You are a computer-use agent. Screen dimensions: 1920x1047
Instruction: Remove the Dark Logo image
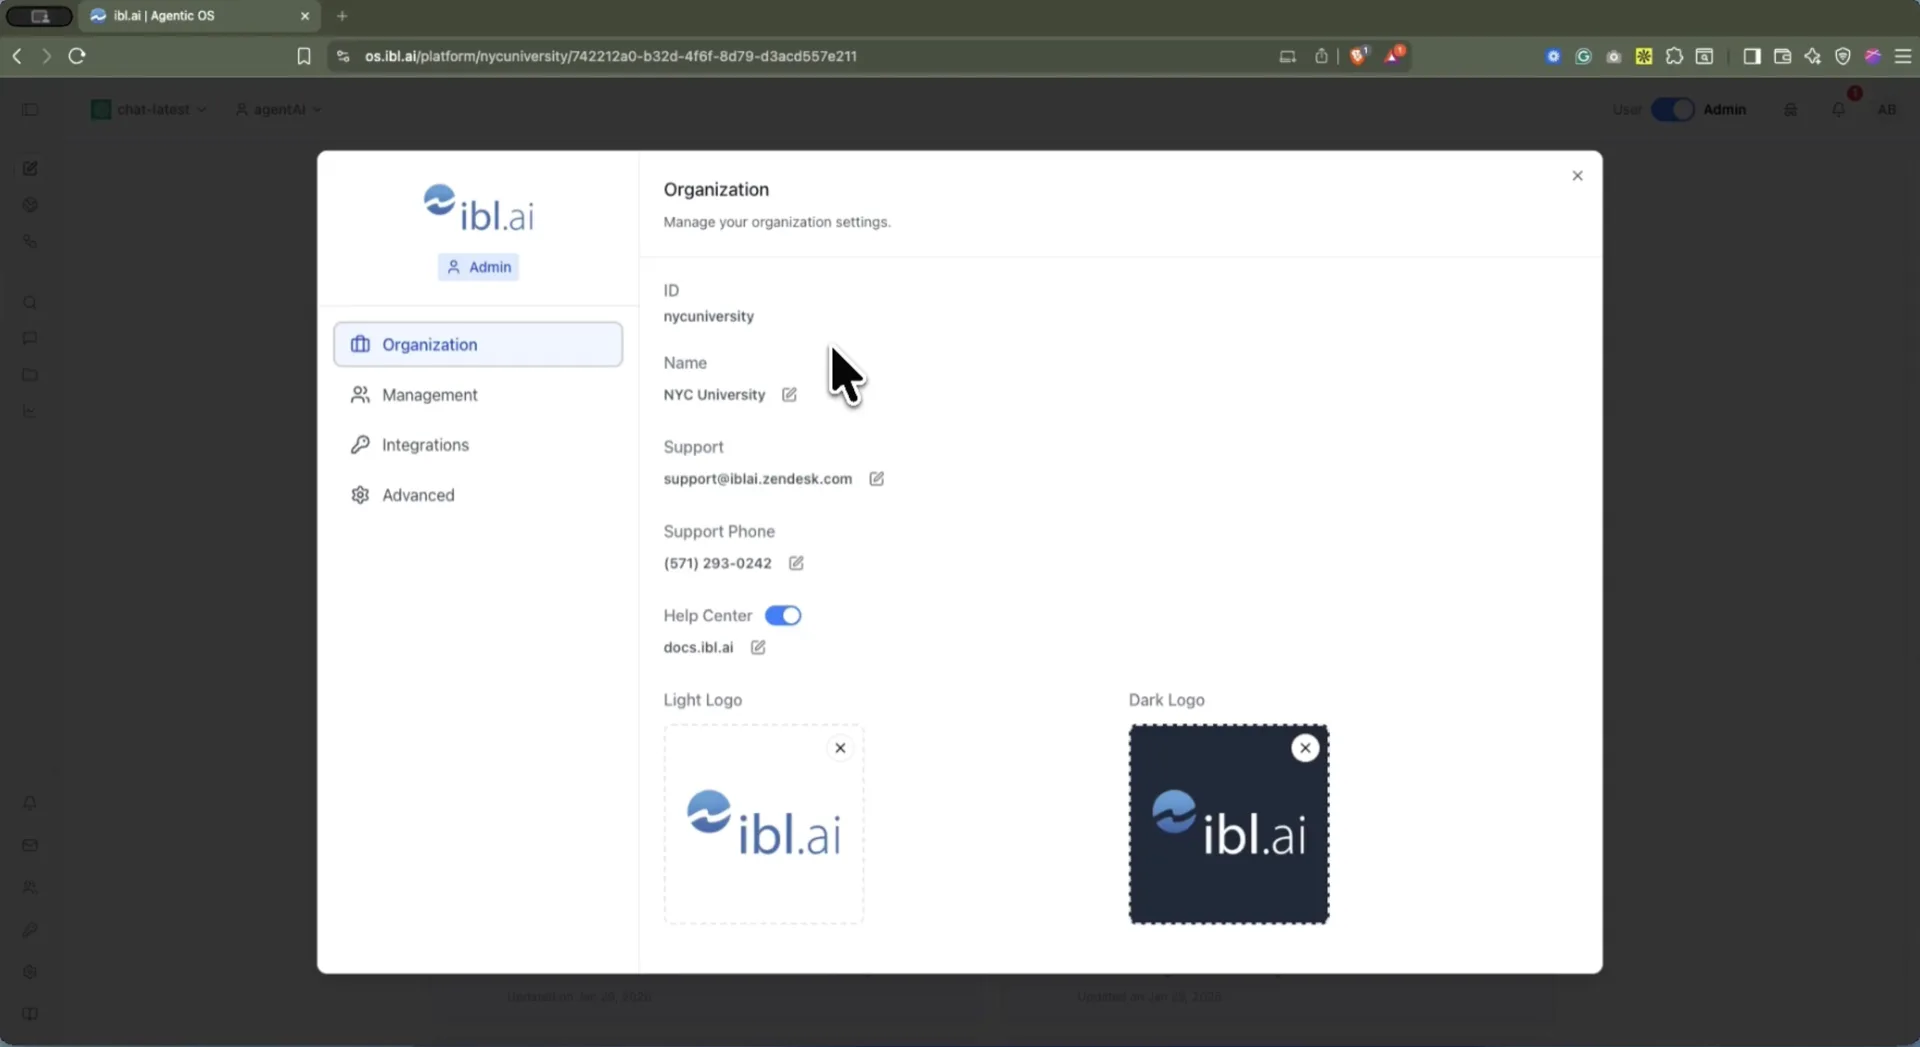pyautogui.click(x=1305, y=748)
